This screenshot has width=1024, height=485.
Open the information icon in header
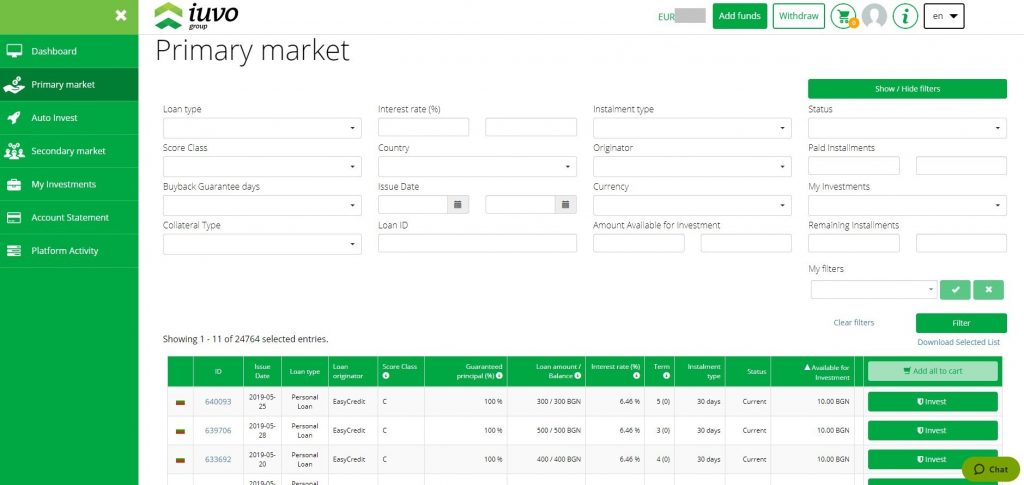click(905, 16)
